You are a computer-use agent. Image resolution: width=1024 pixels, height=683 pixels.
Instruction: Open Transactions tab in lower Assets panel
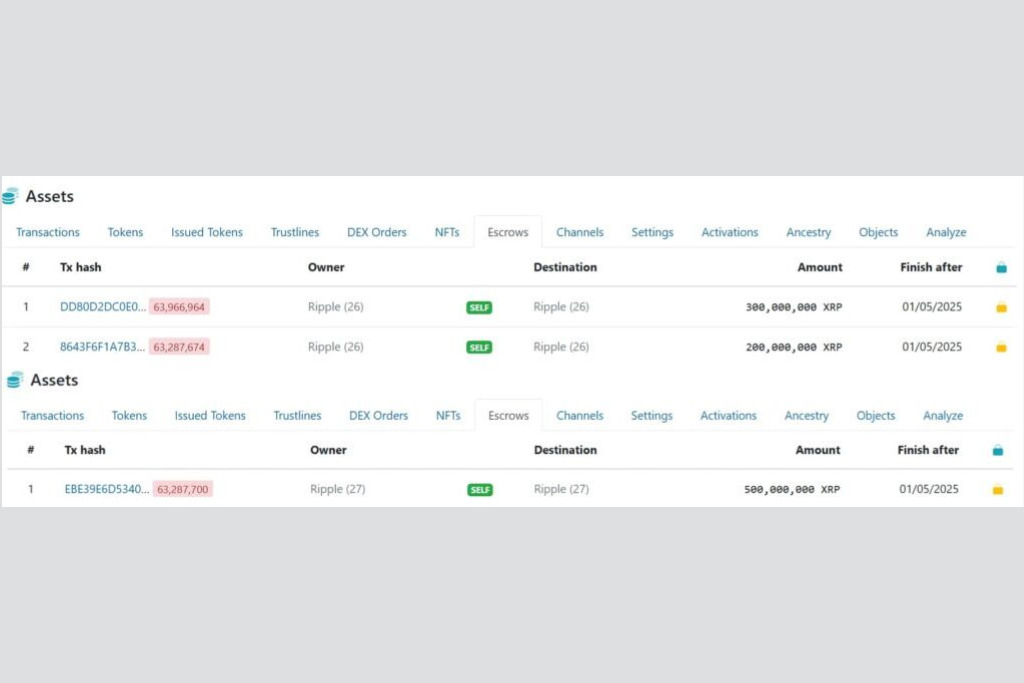point(52,415)
